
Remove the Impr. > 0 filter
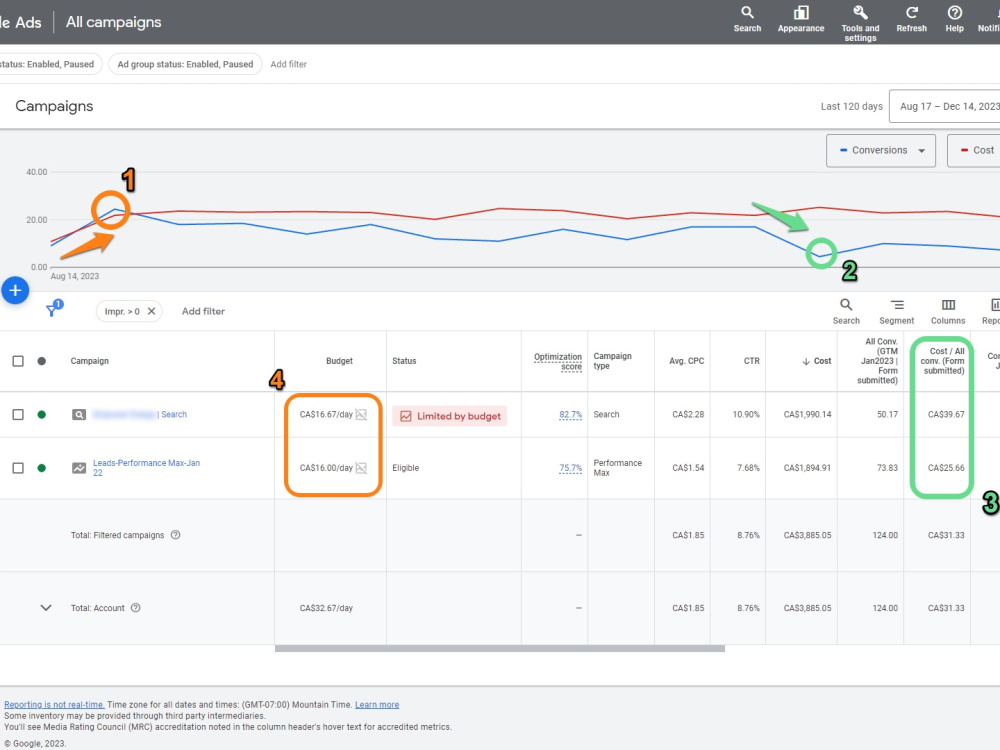(x=151, y=311)
